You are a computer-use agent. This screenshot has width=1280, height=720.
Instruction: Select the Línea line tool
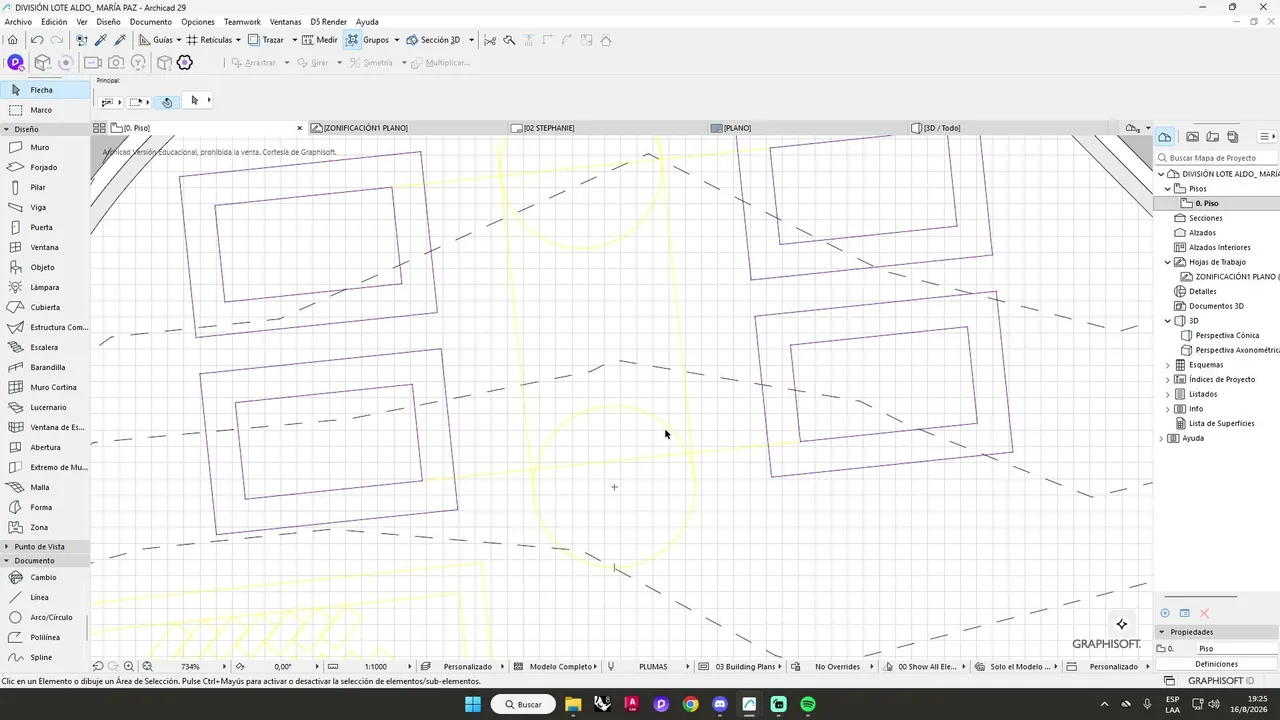pos(45,597)
